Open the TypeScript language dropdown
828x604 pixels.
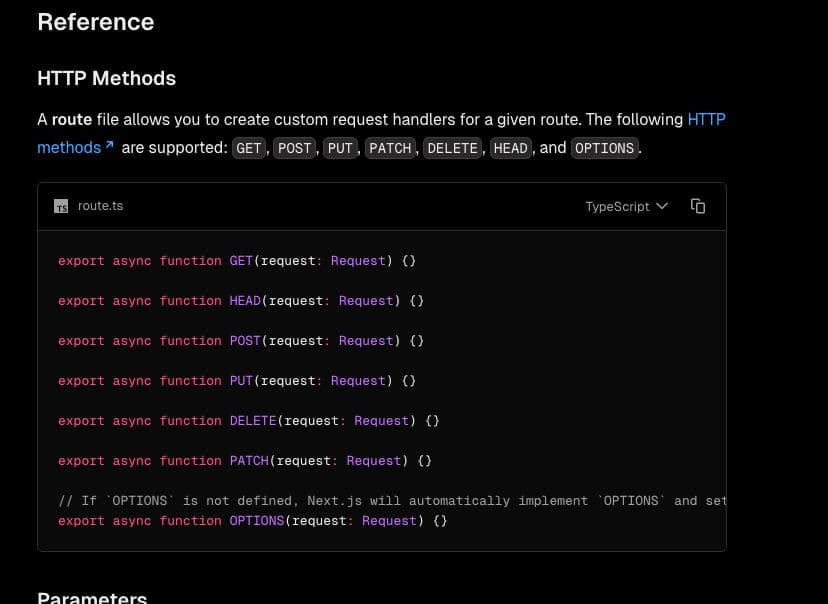pyautogui.click(x=626, y=206)
